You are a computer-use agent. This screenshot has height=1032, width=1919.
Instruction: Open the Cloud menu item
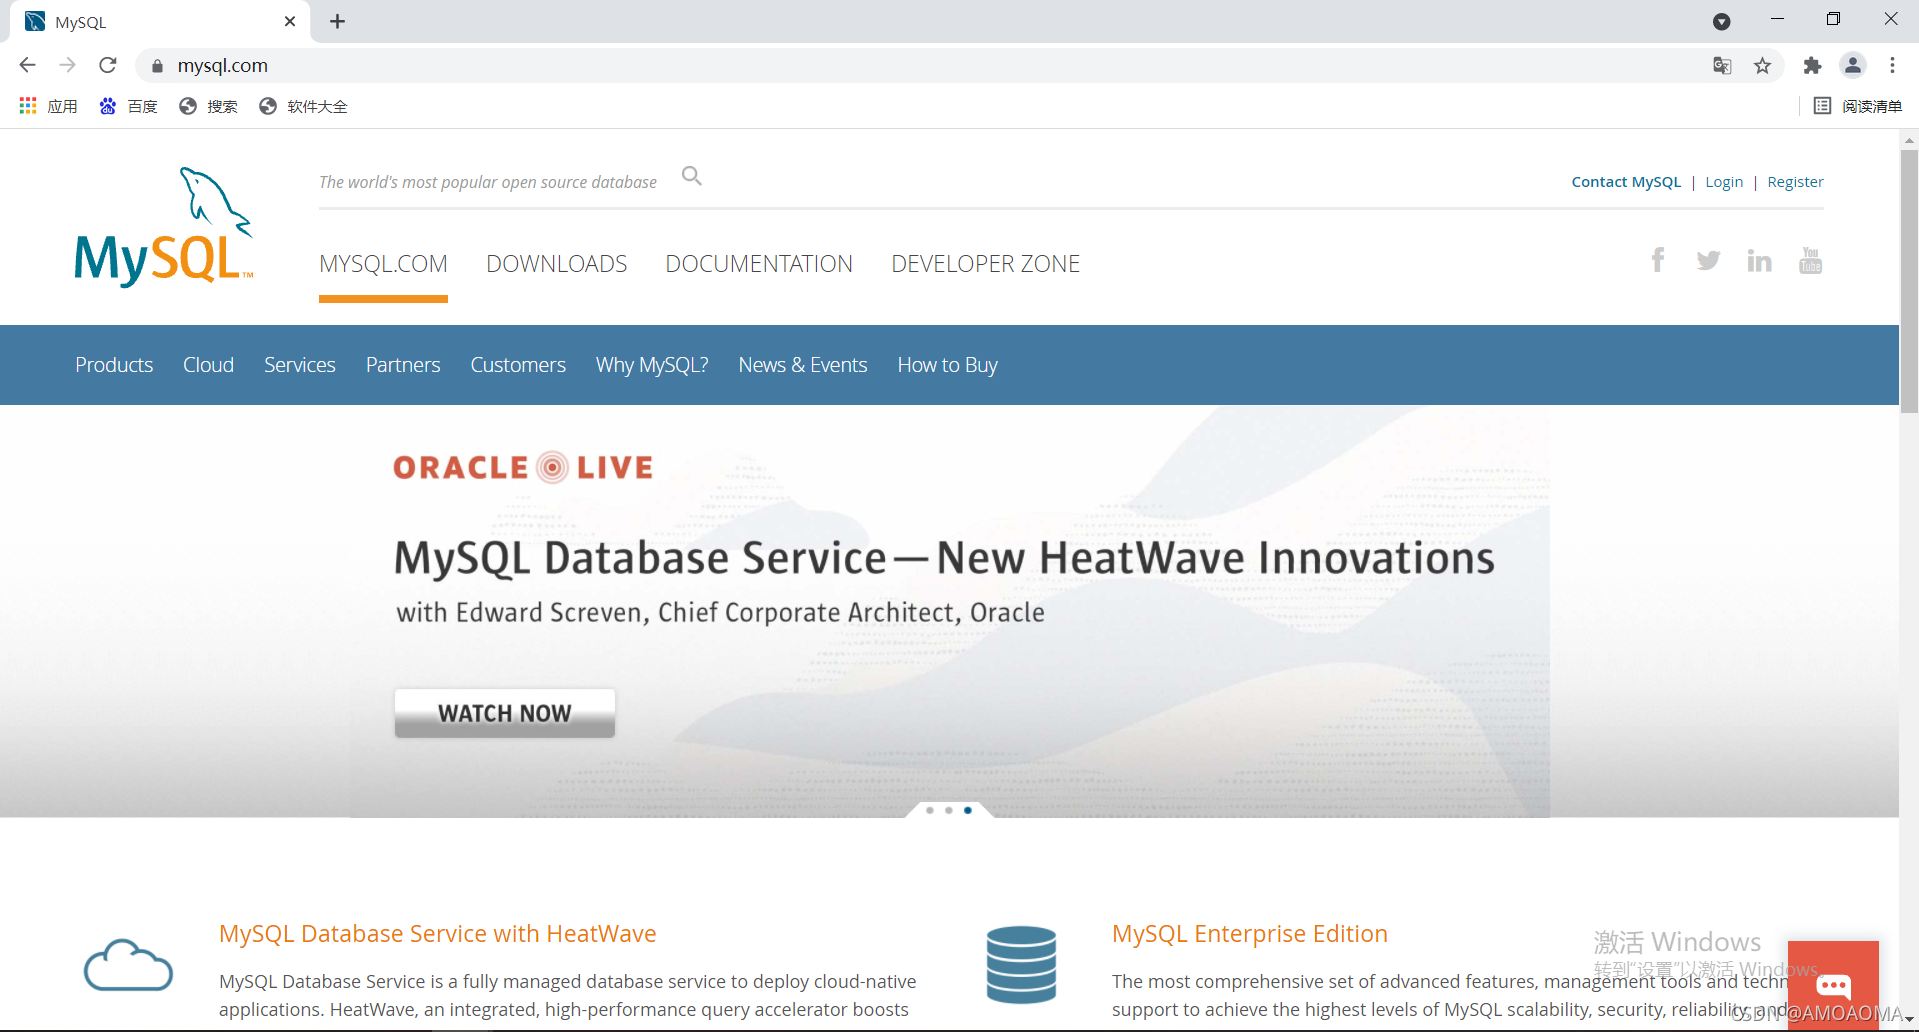[208, 365]
